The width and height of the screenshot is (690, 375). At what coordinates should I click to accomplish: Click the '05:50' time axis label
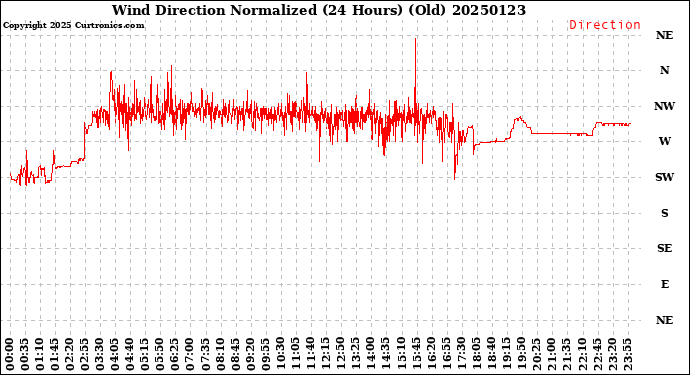160,354
